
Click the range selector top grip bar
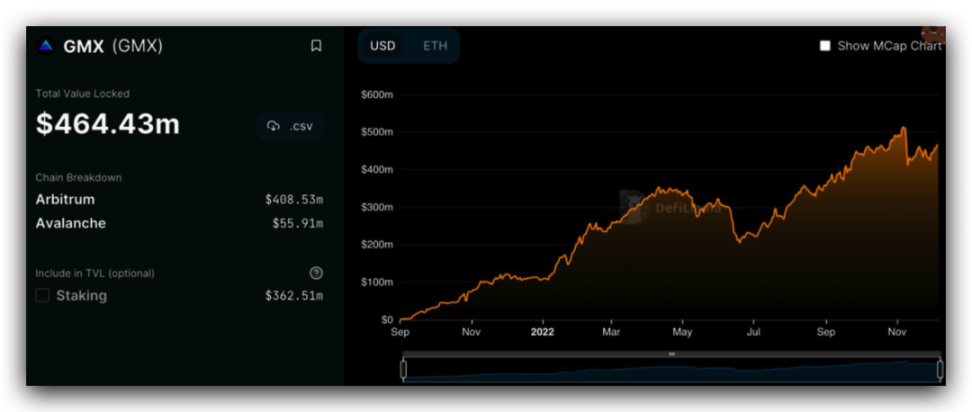pos(672,354)
